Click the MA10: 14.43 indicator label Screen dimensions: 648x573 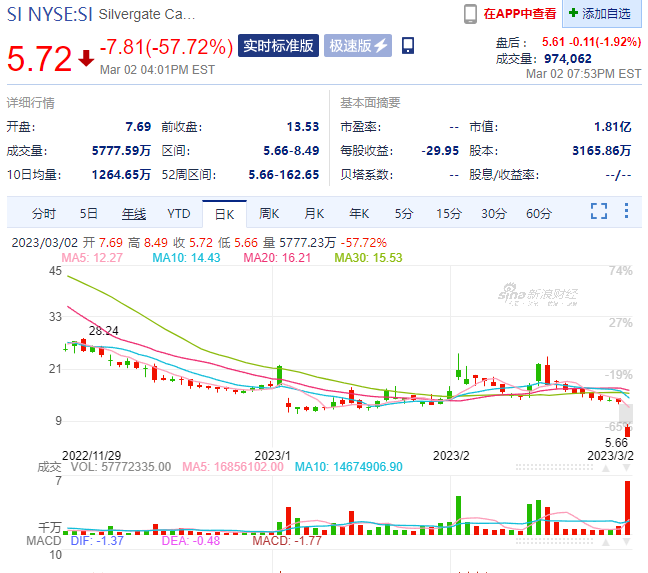[186, 258]
